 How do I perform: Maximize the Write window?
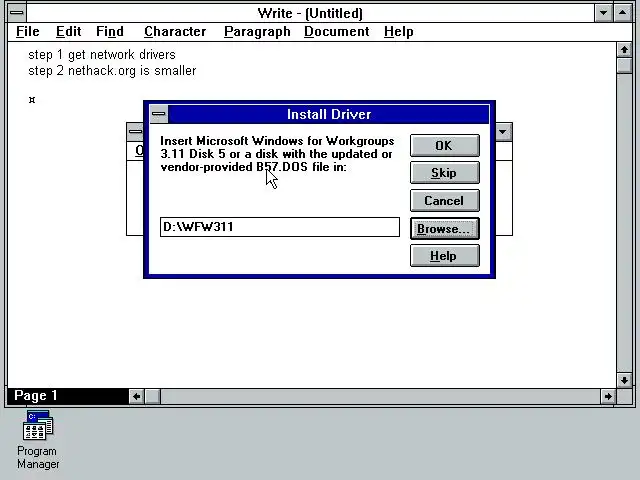click(x=622, y=13)
